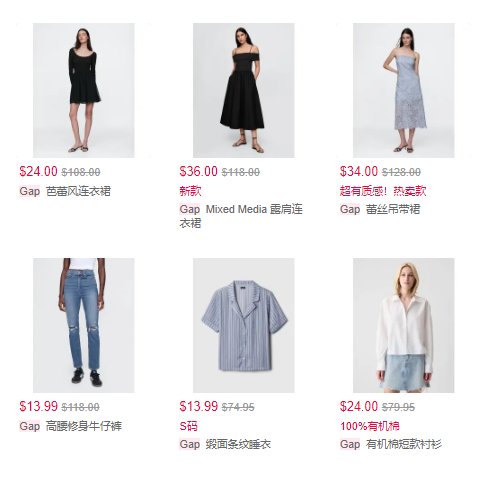Click the $34.00 sale price
This screenshot has width=479, height=477.
tap(359, 172)
